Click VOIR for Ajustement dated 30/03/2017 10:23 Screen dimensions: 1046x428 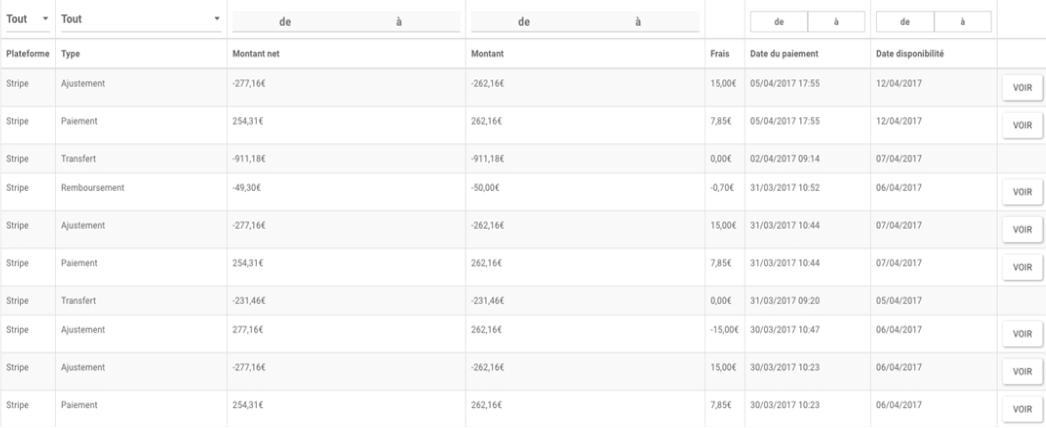[x=1022, y=371]
